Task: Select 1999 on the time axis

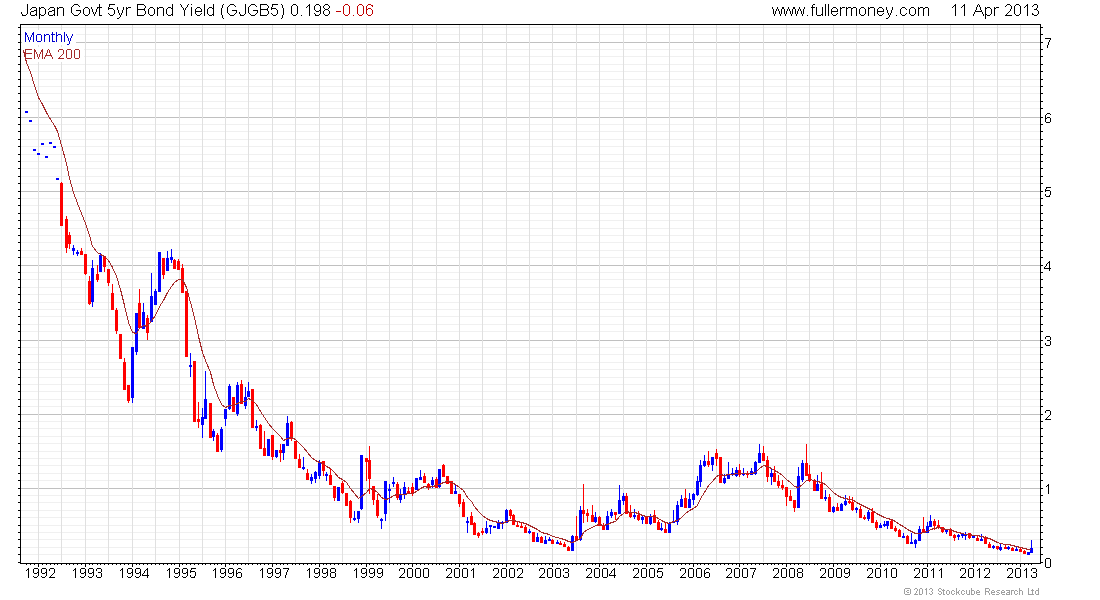Action: click(368, 573)
